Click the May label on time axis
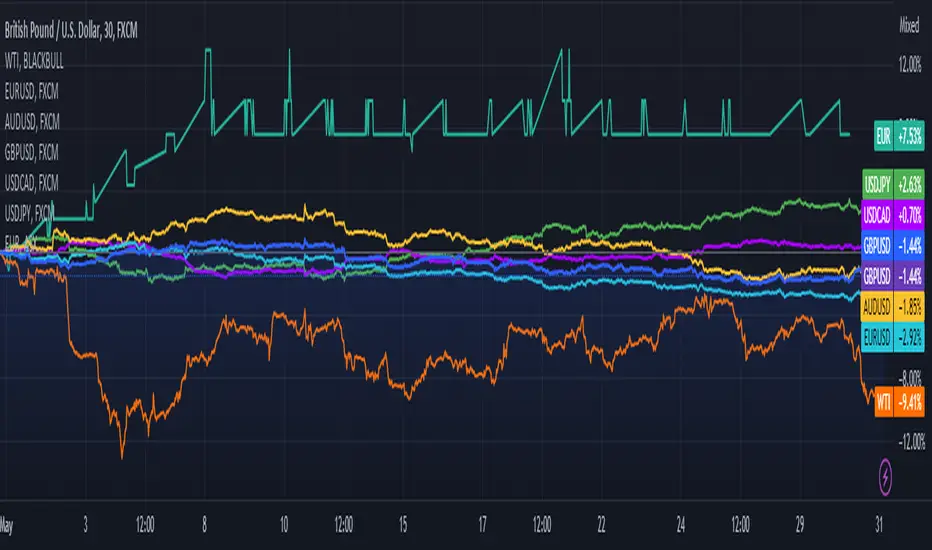The height and width of the screenshot is (550, 932). click(7, 525)
